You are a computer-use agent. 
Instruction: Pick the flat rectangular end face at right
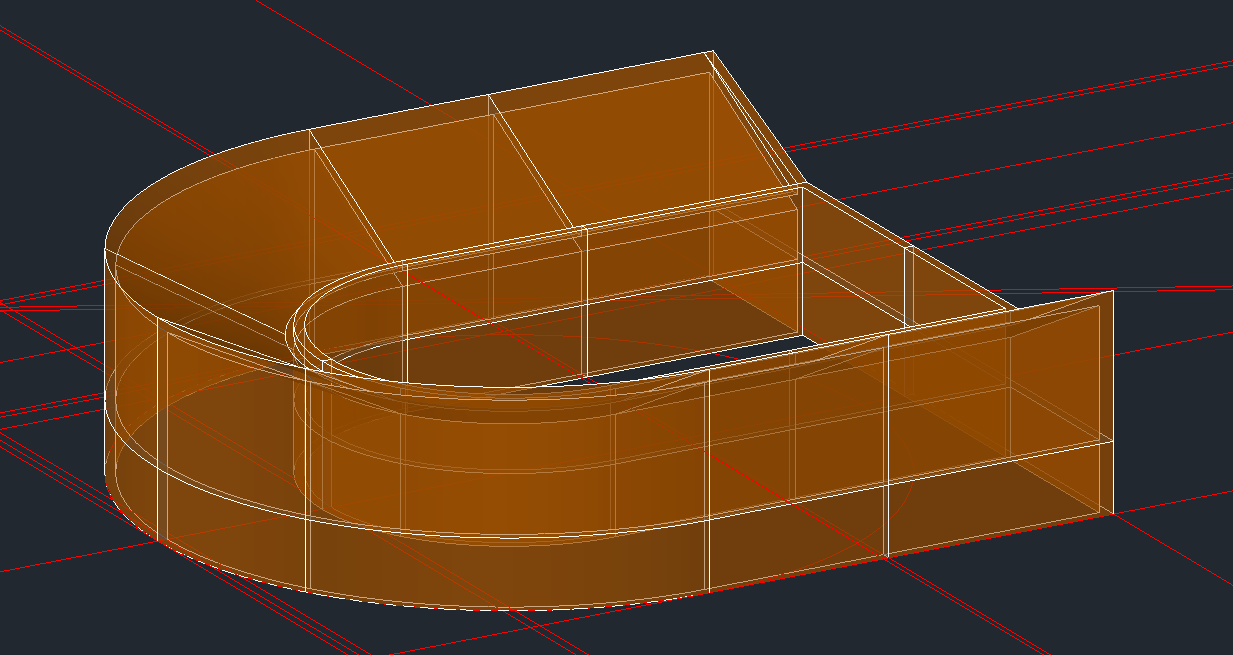[x=1000, y=425]
